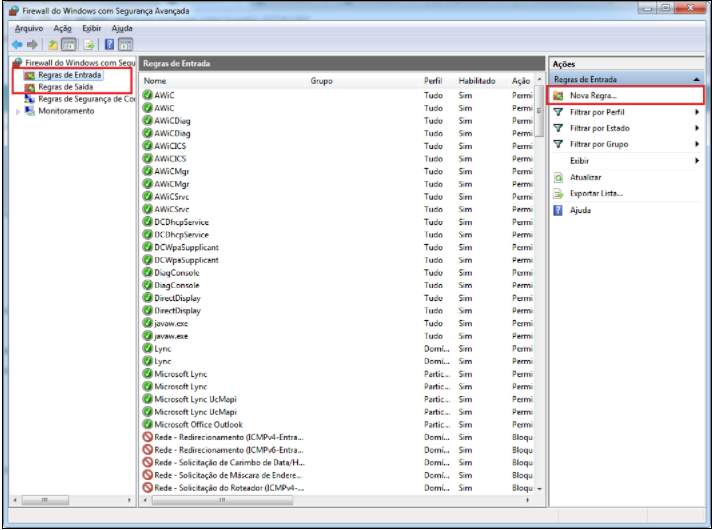This screenshot has height=530, width=712.
Task: Click the Back arrow toolbar icon
Action: point(17,45)
